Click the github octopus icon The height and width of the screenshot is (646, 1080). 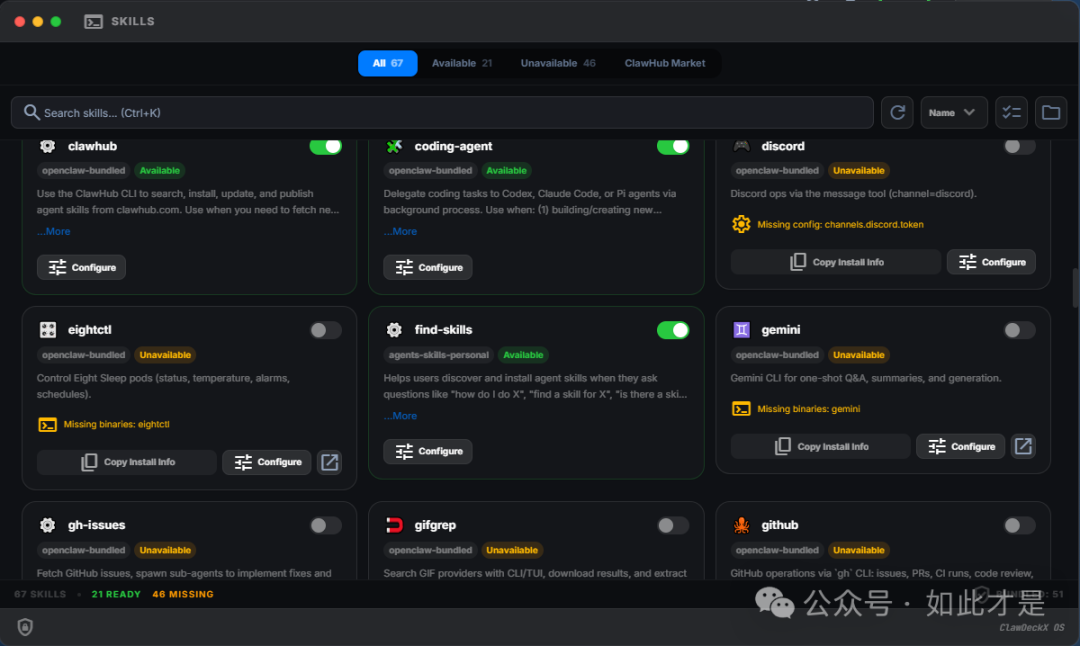point(741,525)
